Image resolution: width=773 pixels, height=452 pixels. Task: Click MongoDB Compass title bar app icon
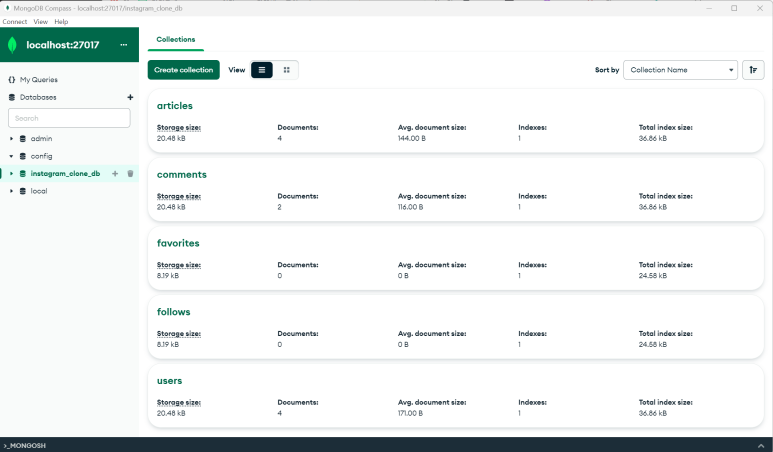tap(7, 8)
